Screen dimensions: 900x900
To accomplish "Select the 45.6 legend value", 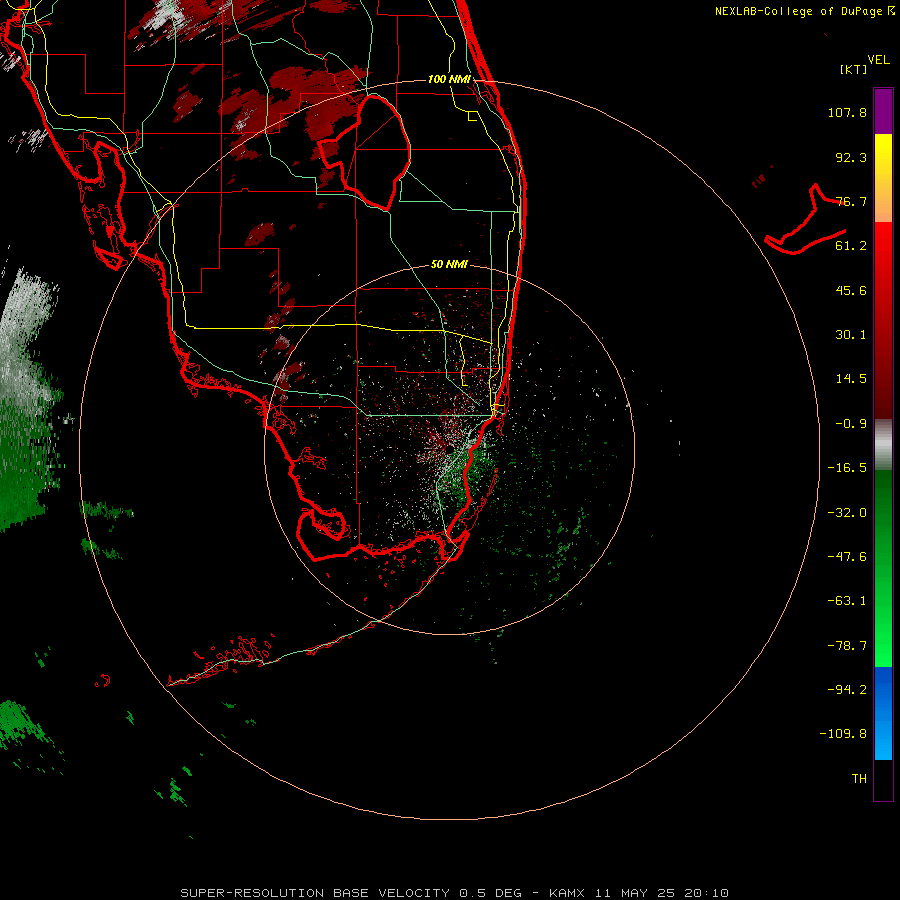I will [x=851, y=290].
